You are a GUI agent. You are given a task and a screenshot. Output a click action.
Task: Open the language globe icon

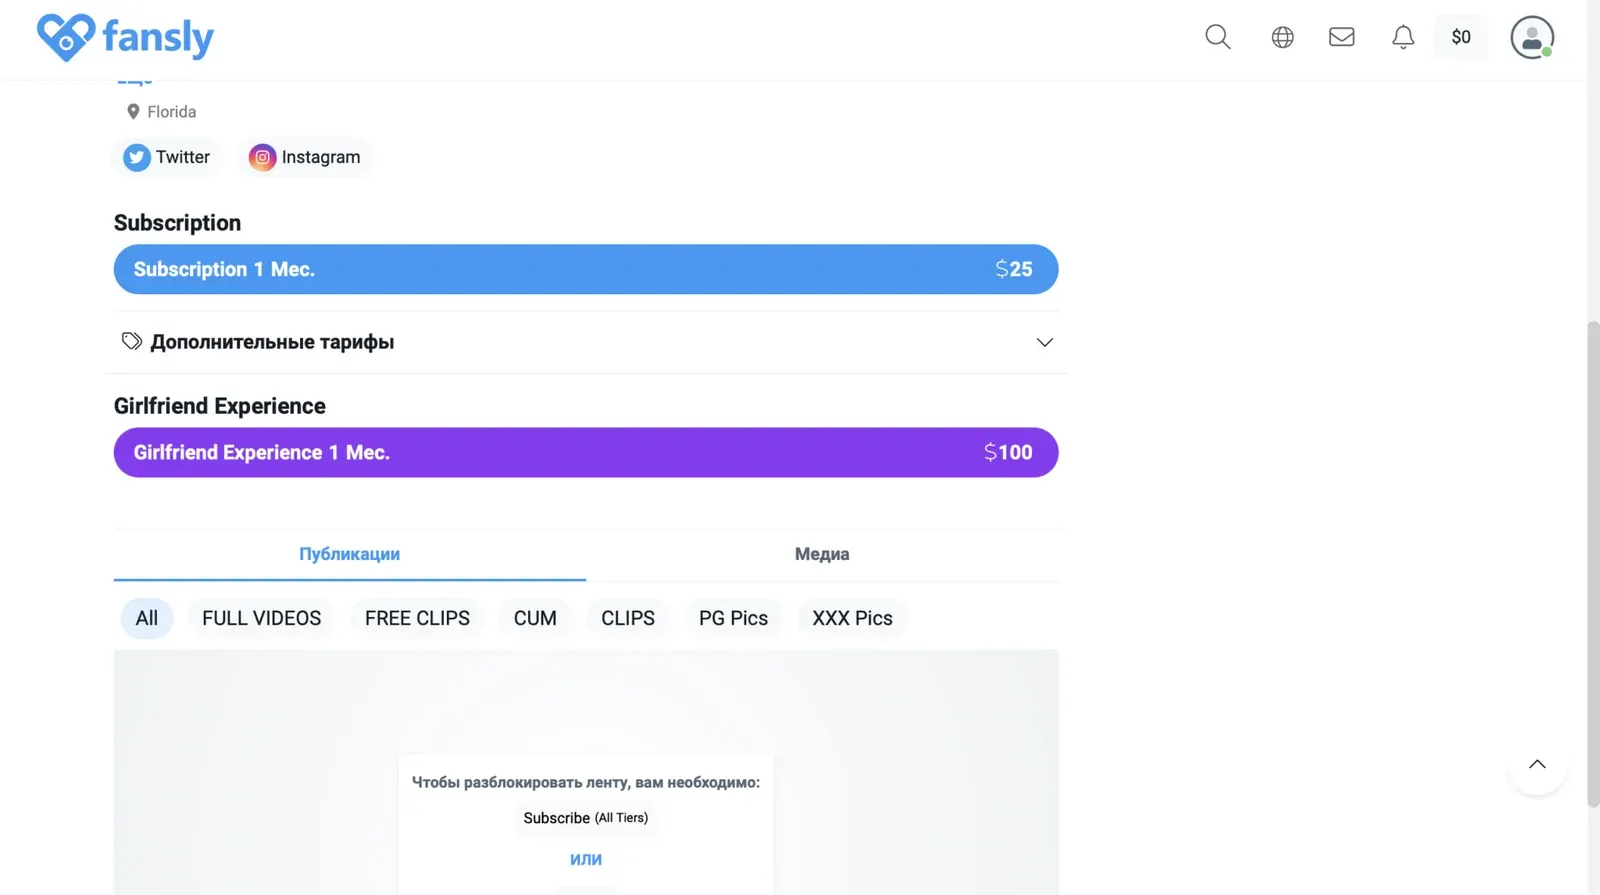pyautogui.click(x=1282, y=37)
